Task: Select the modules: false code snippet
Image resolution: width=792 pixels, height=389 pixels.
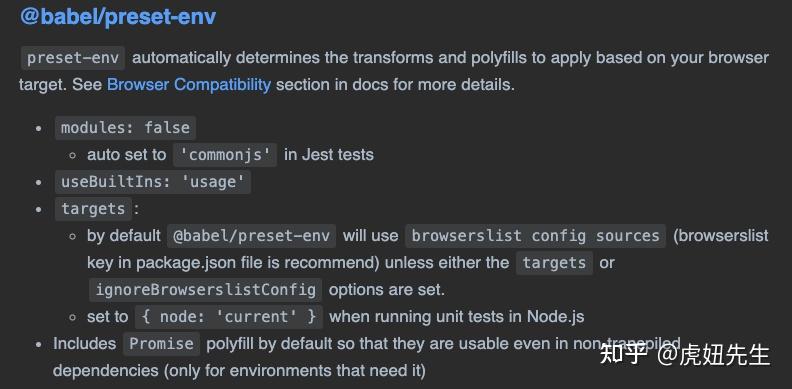Action: coord(125,128)
